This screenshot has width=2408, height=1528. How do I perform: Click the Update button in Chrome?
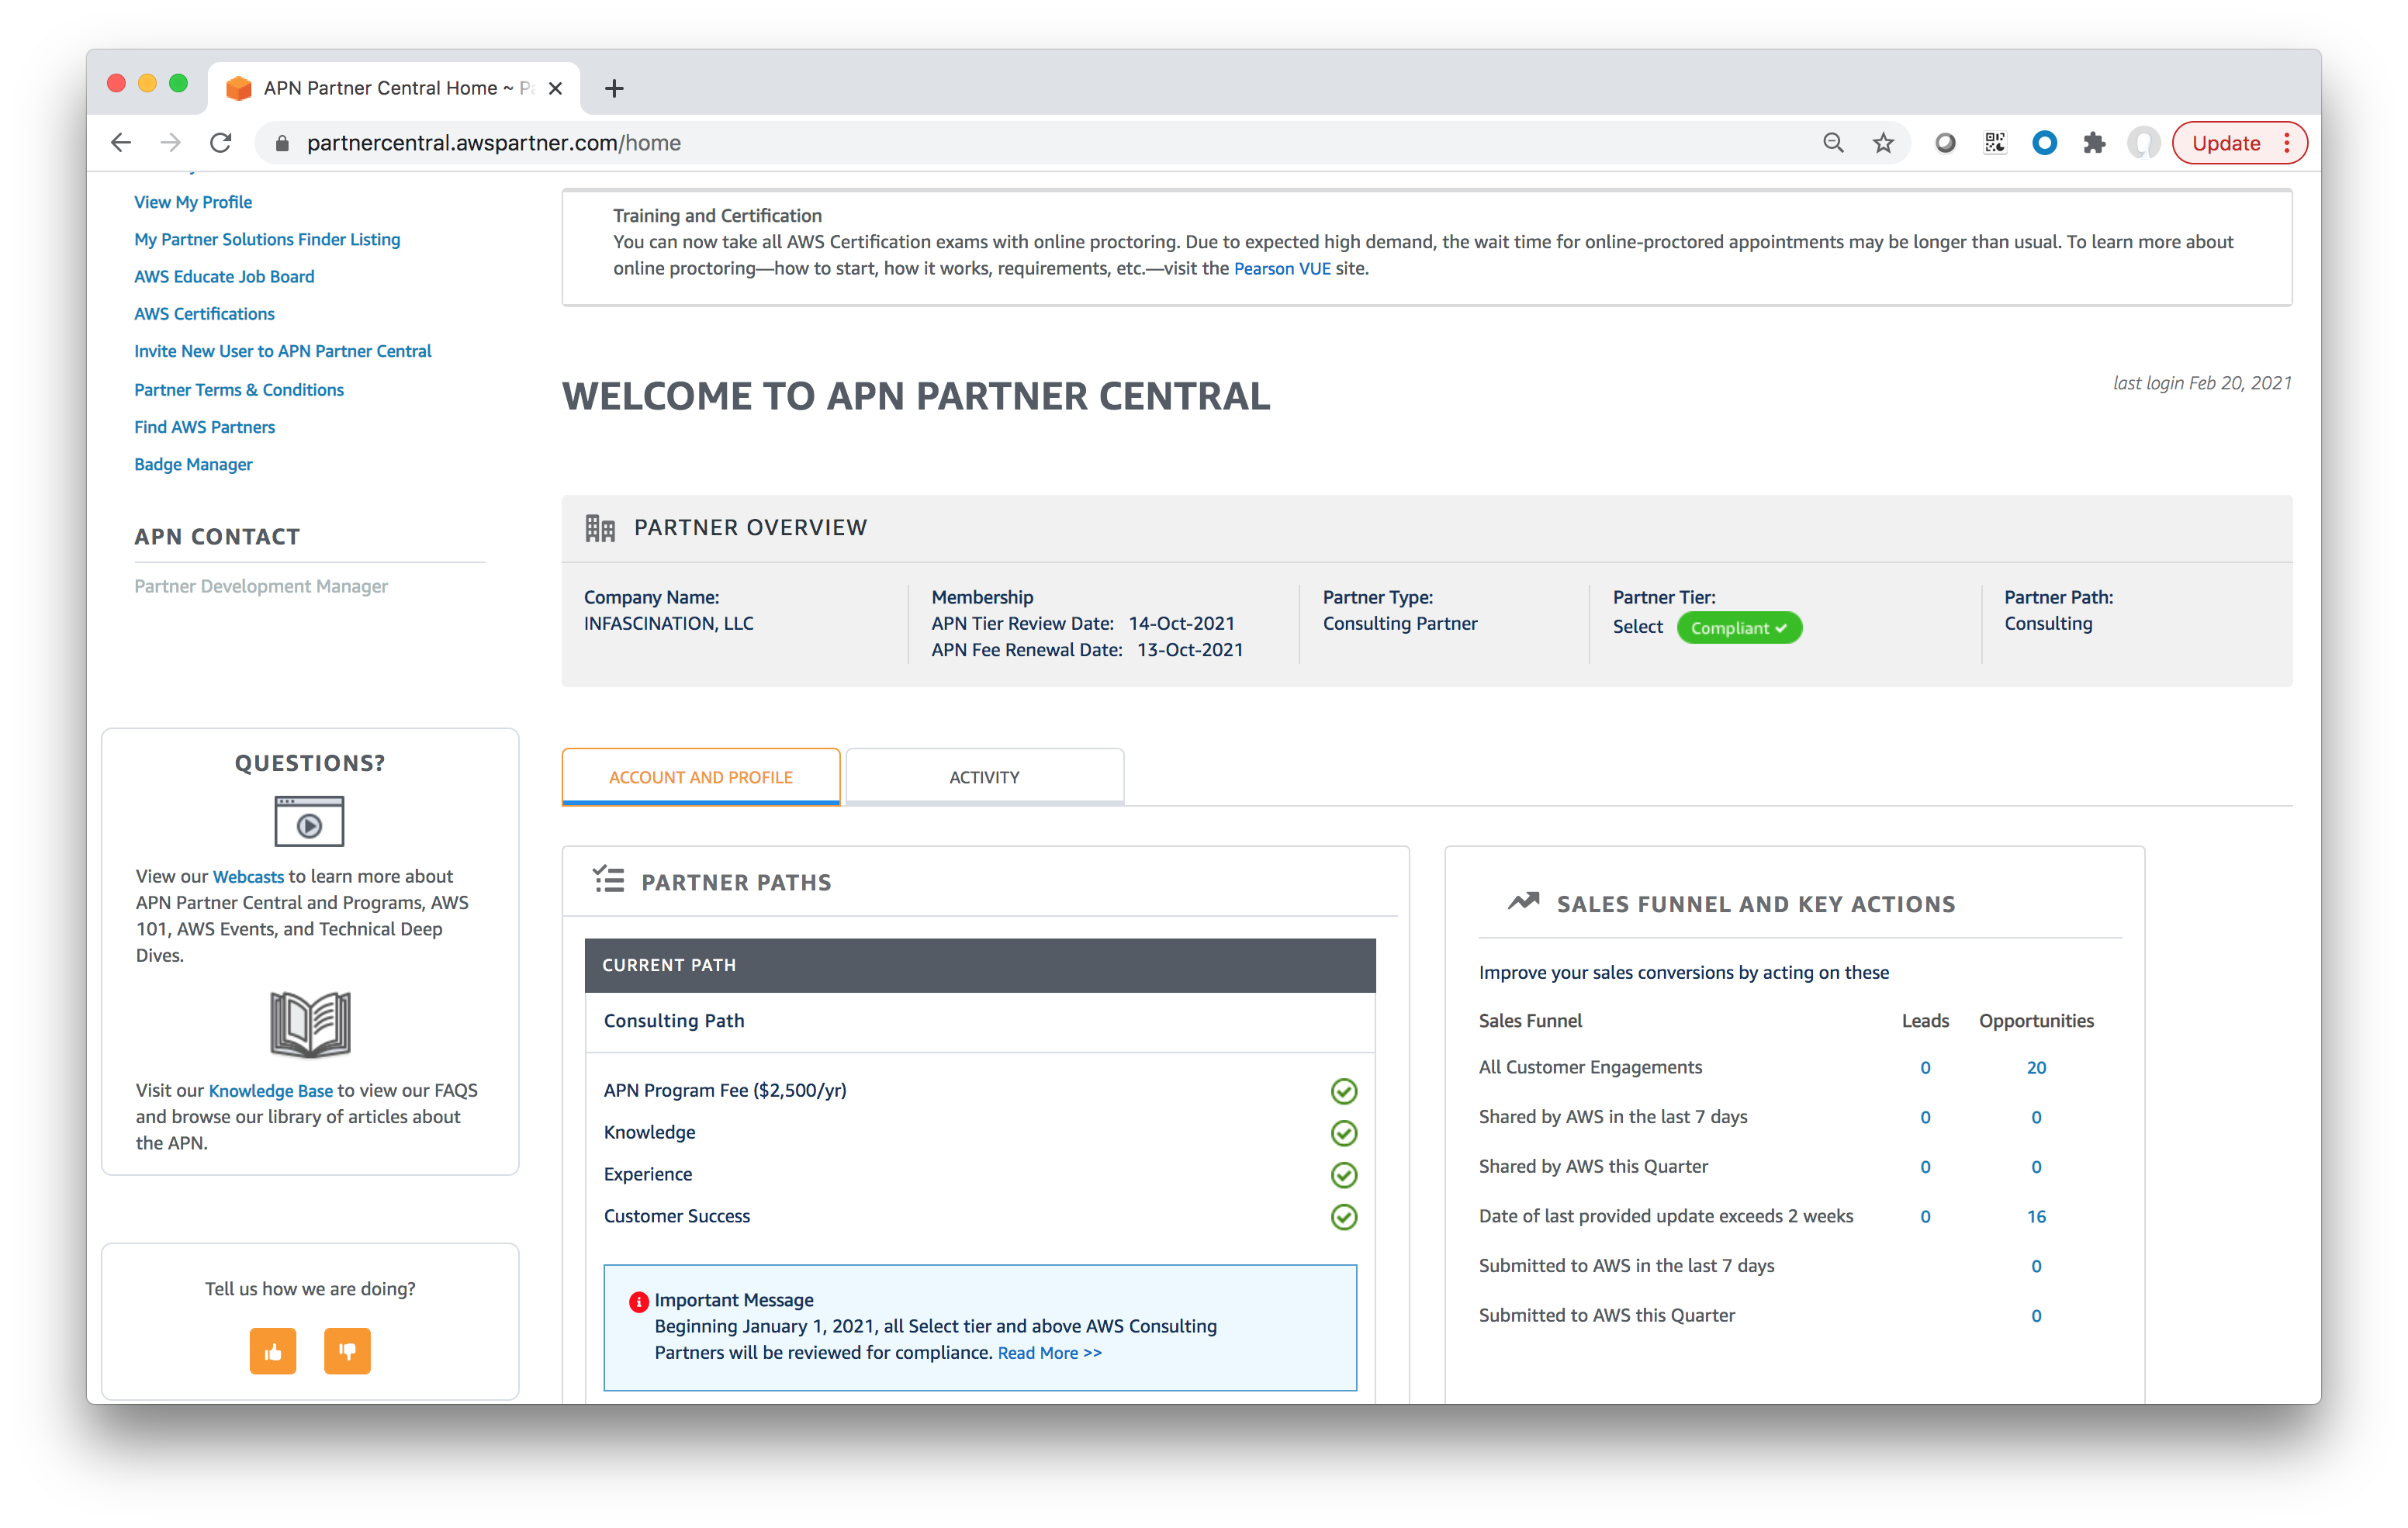pyautogui.click(x=2226, y=143)
